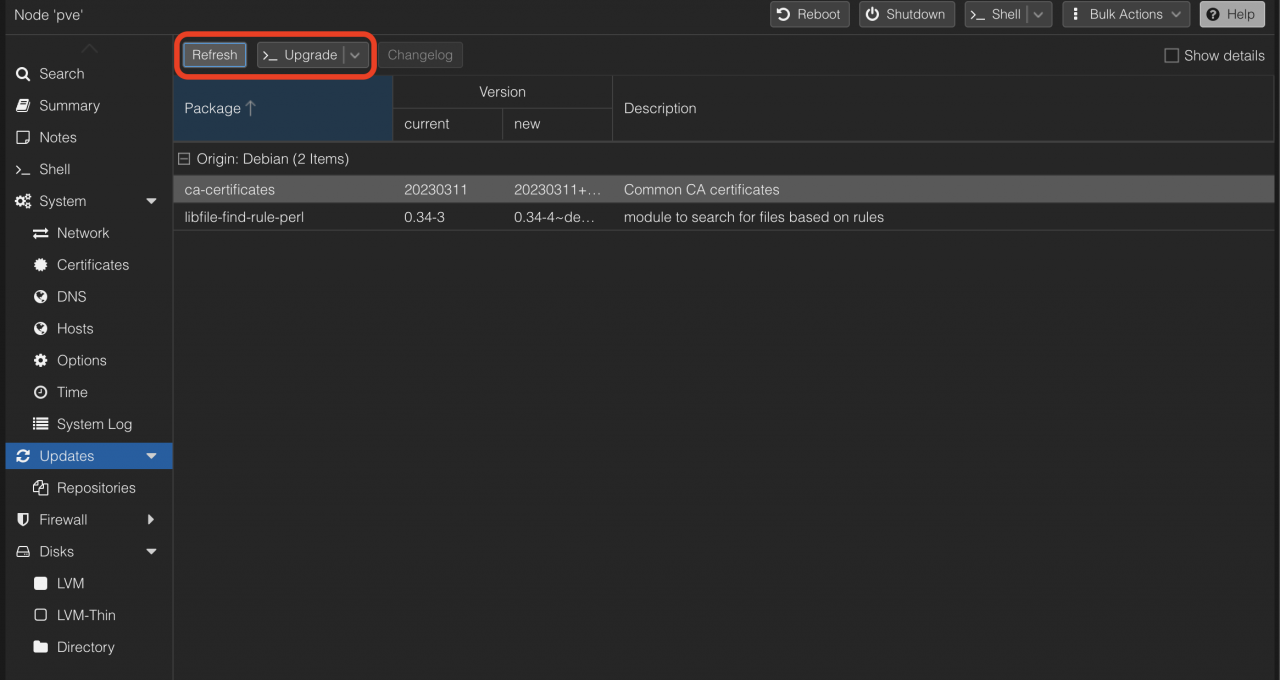The width and height of the screenshot is (1280, 680).
Task: Collapse the Disks section arrow
Action: [x=151, y=552]
